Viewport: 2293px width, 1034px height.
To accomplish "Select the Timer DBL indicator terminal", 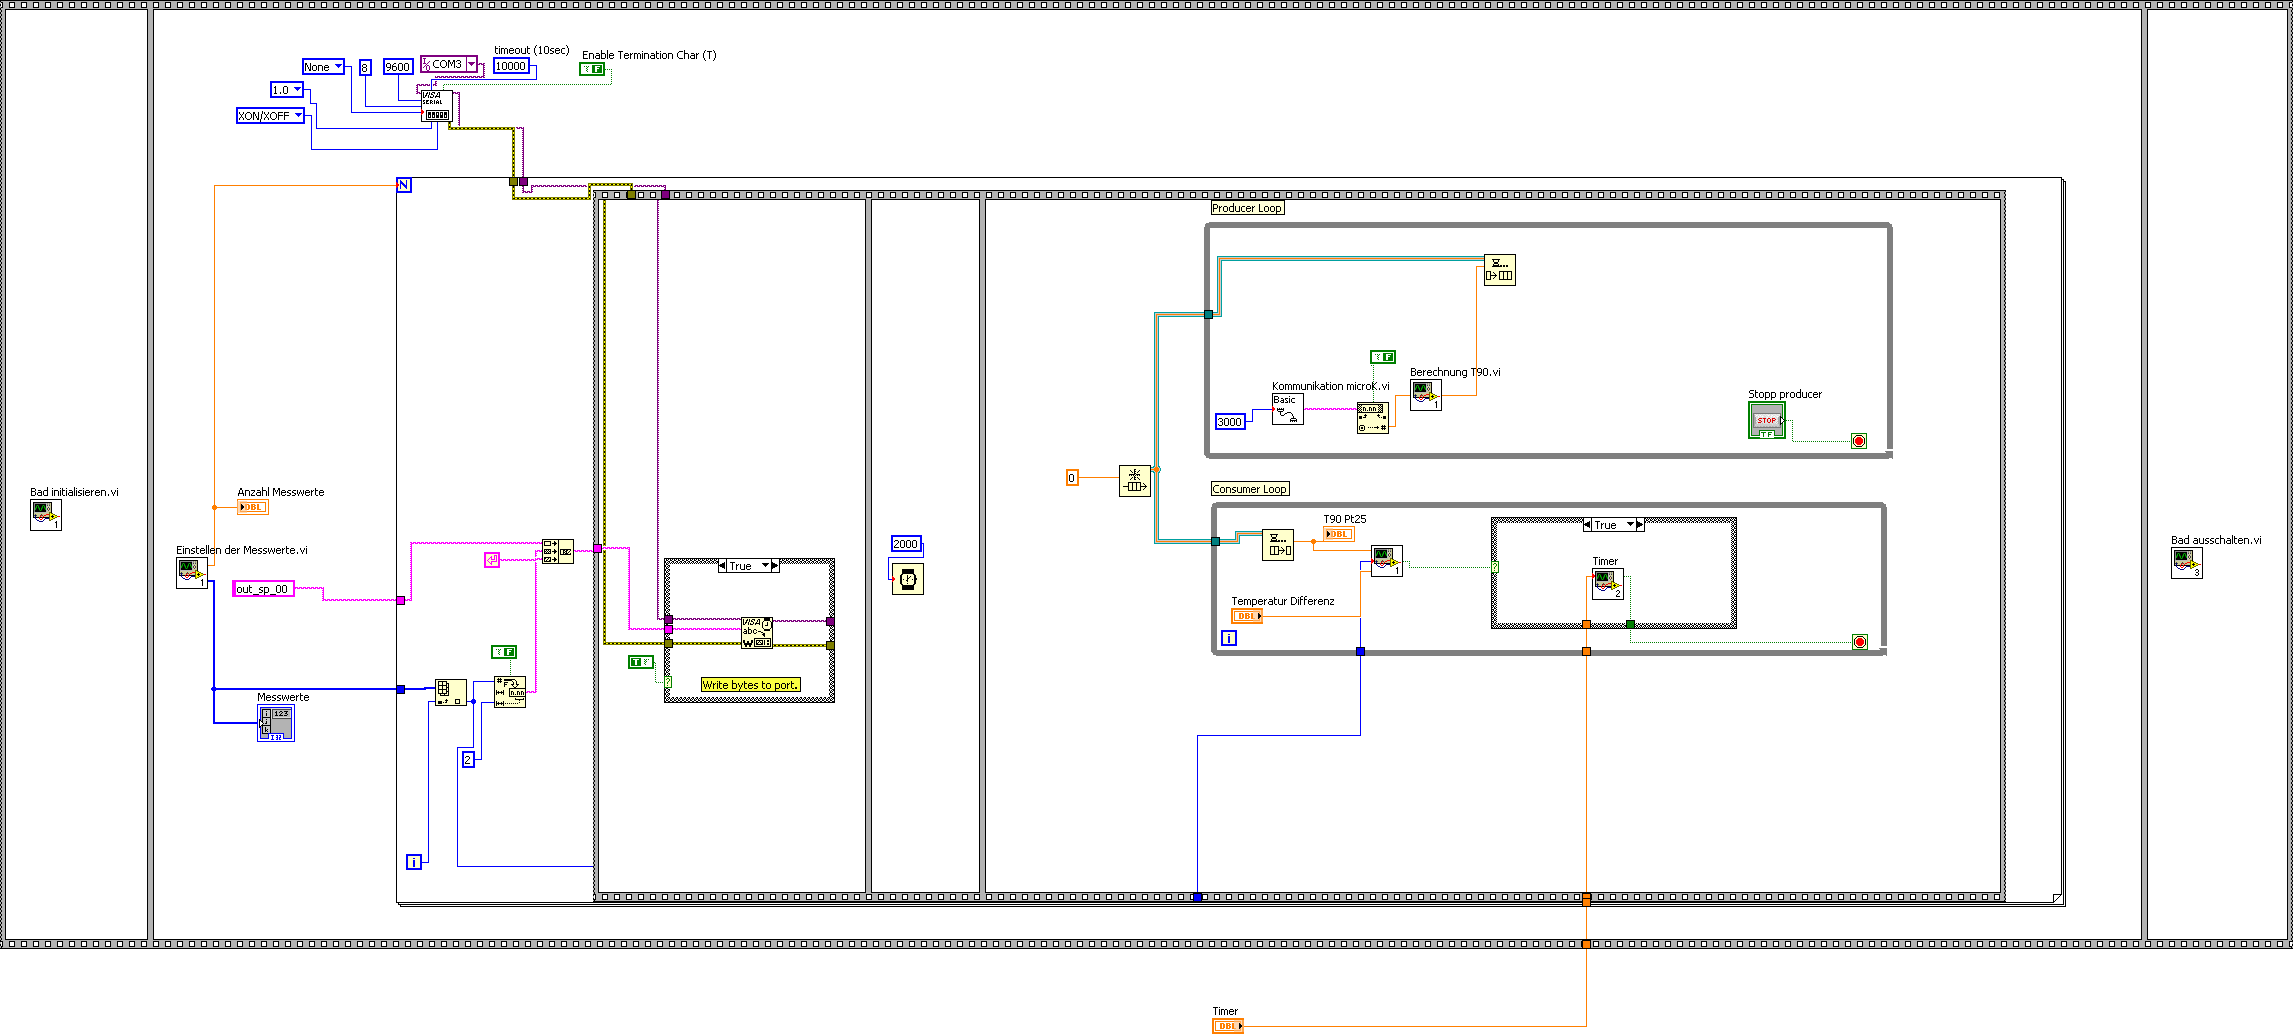I will [x=1228, y=1026].
